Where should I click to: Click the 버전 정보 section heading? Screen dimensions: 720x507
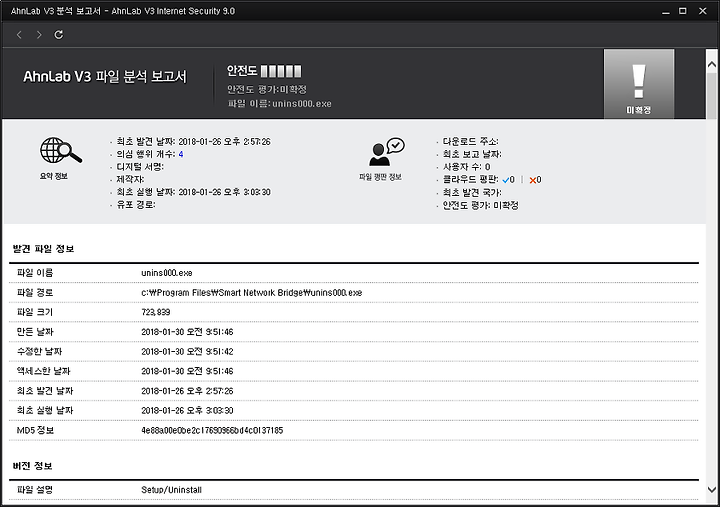[33, 466]
